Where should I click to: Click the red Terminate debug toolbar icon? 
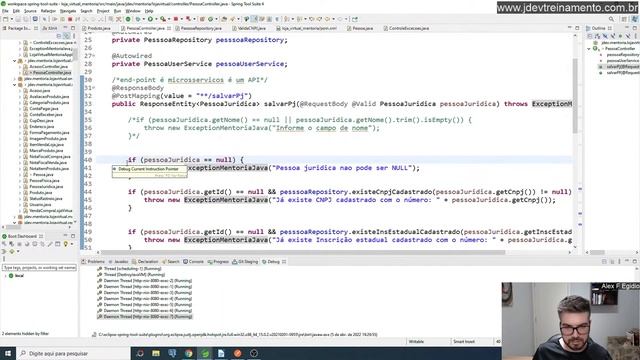point(70,19)
